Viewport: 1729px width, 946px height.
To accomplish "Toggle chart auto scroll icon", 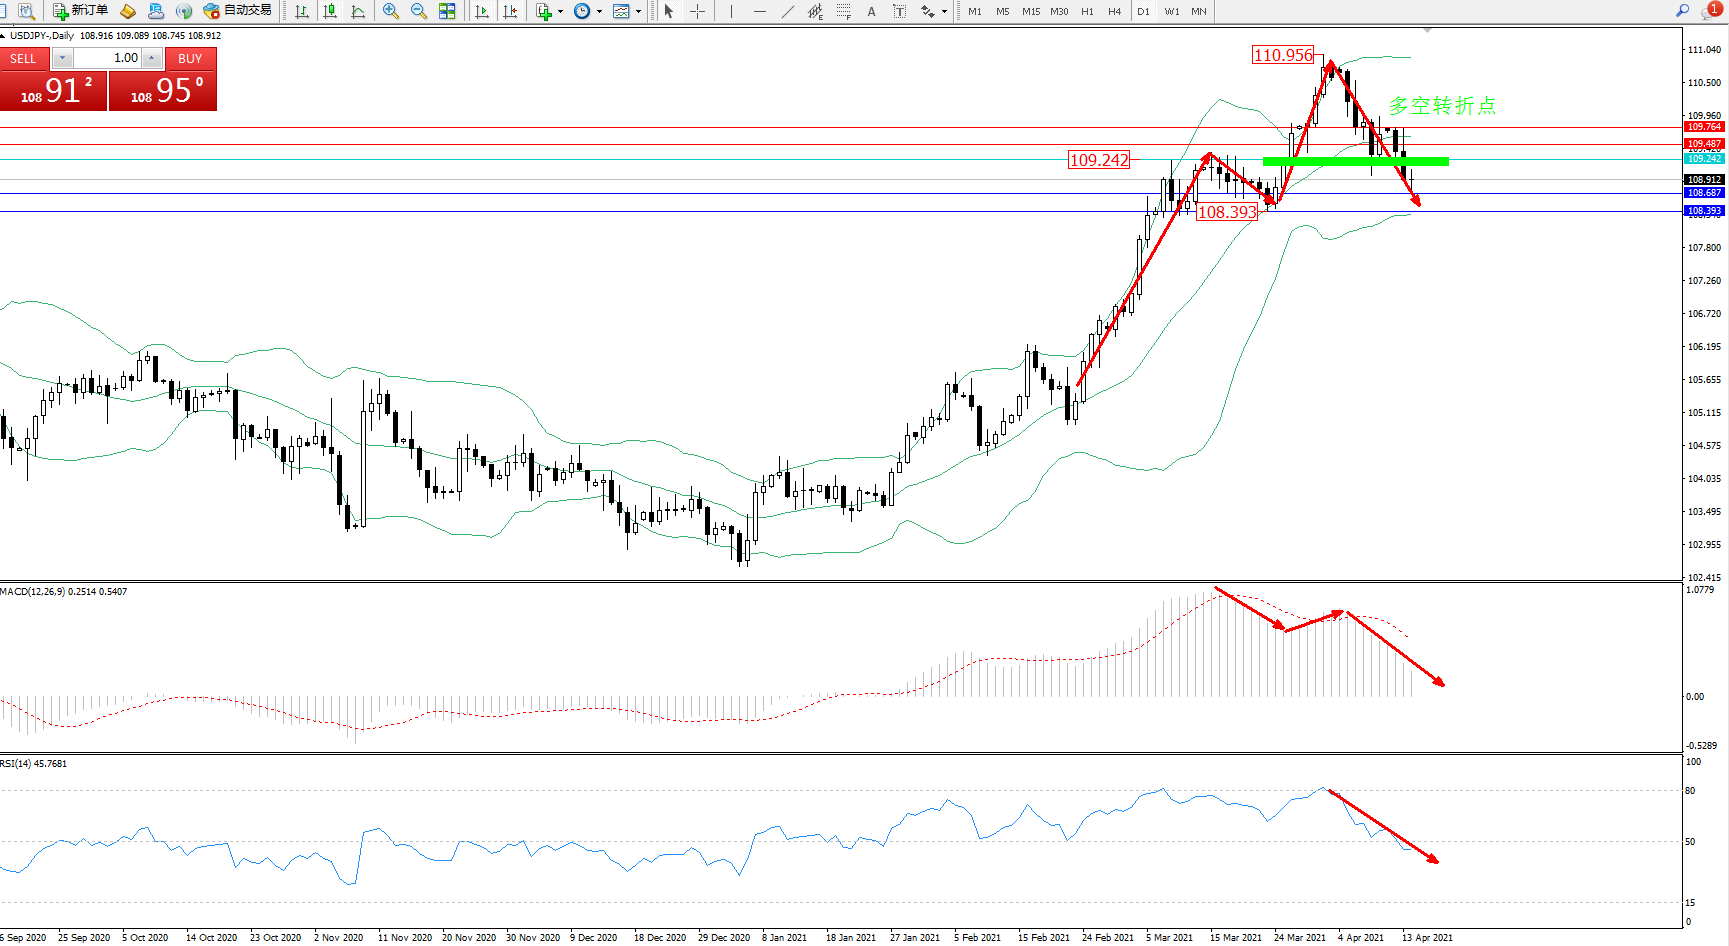I will tap(482, 11).
